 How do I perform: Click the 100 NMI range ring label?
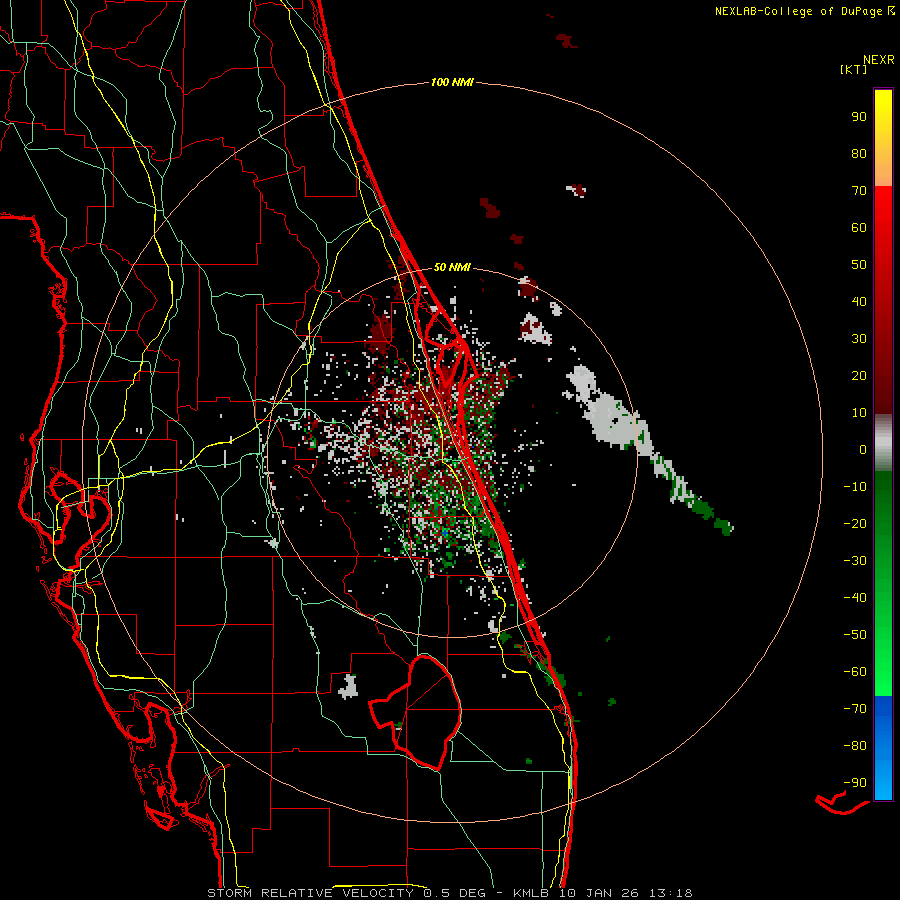pos(452,83)
